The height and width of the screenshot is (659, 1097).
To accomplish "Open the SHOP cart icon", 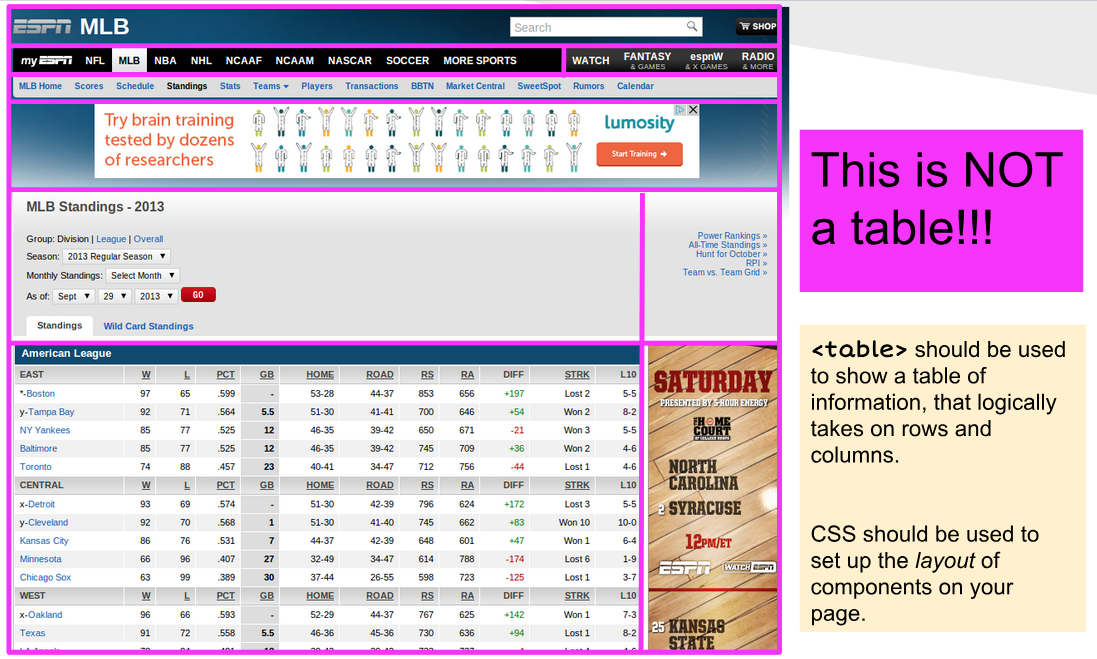I will 745,27.
